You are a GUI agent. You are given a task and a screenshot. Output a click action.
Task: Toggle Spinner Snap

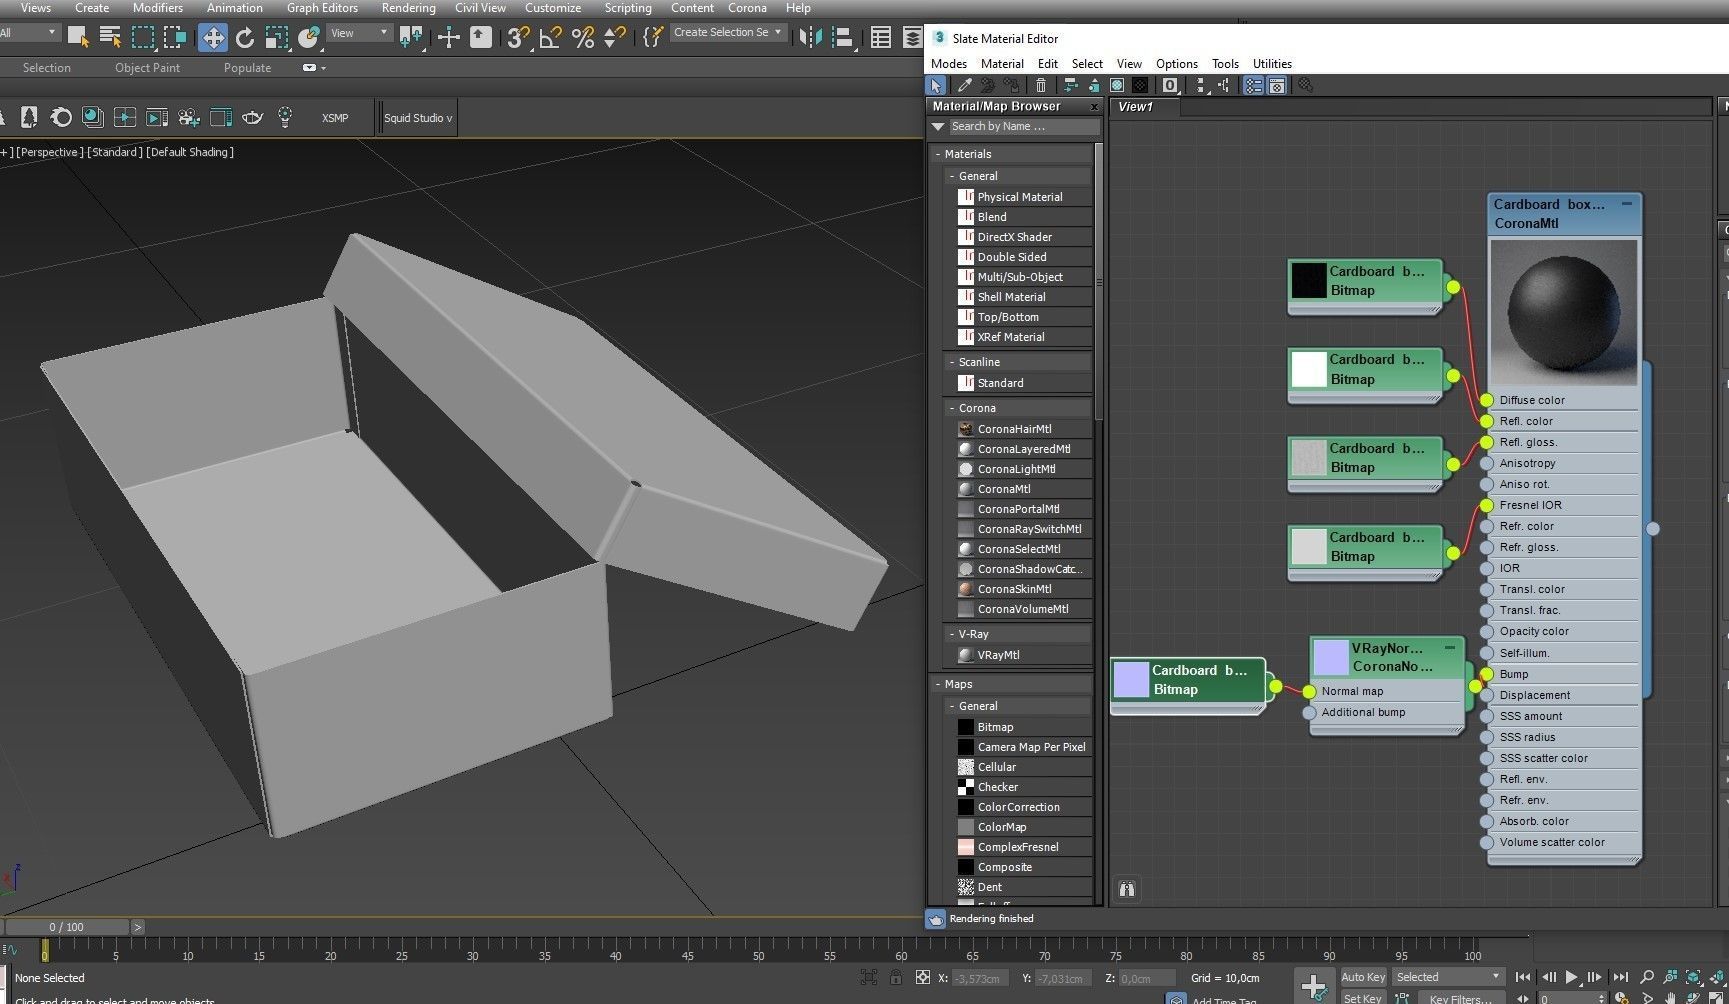tap(615, 37)
